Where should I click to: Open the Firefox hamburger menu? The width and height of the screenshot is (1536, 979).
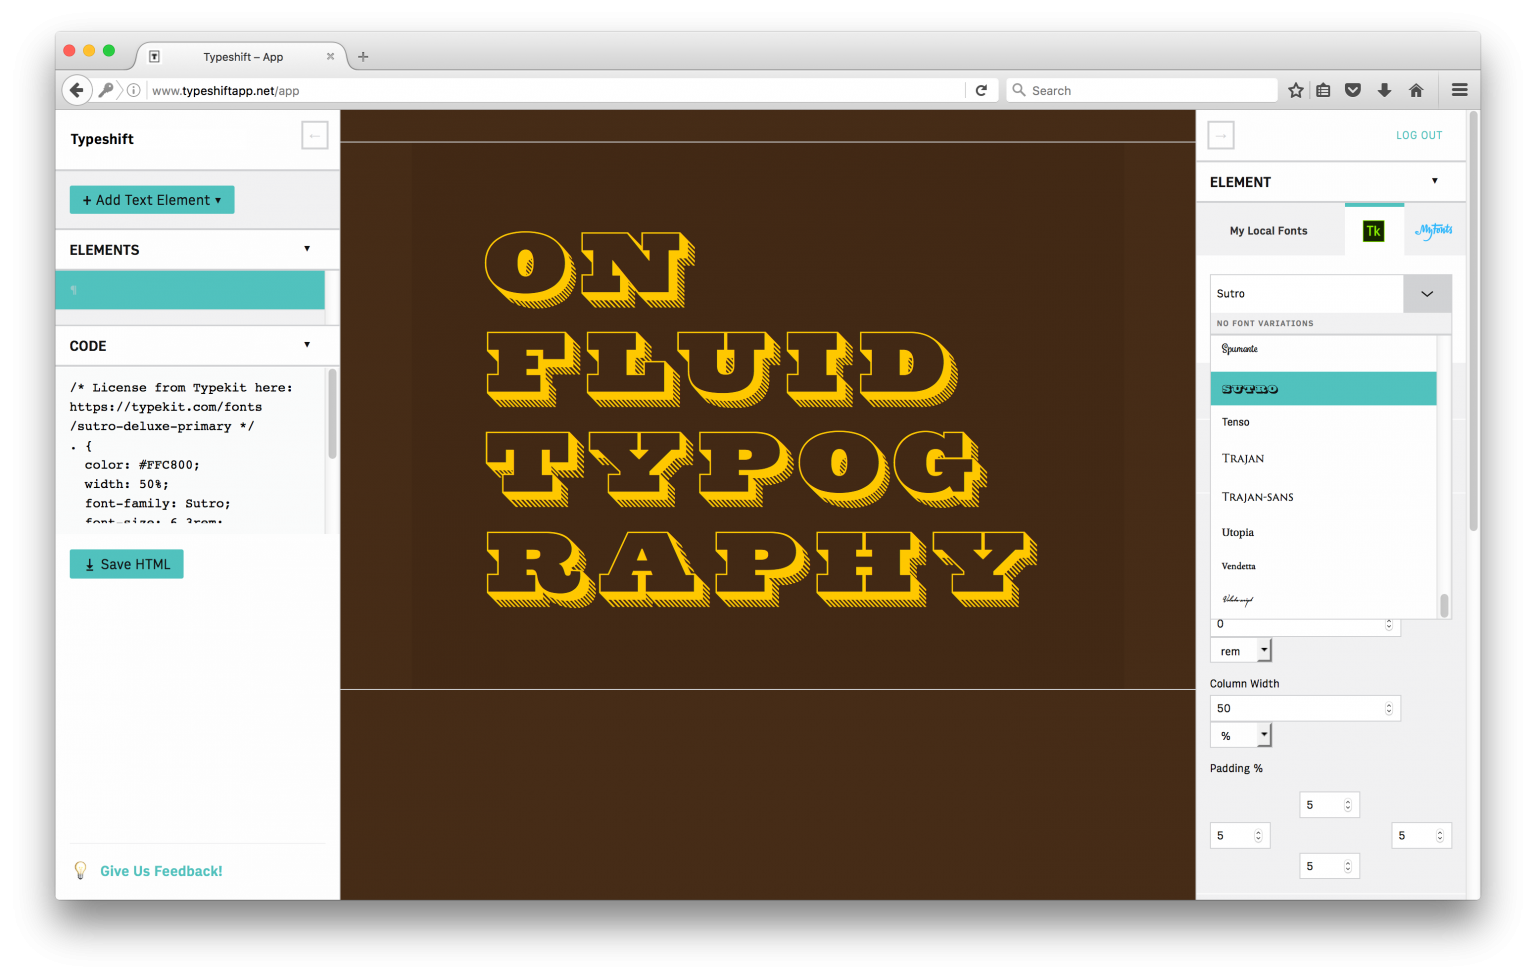pos(1459,90)
